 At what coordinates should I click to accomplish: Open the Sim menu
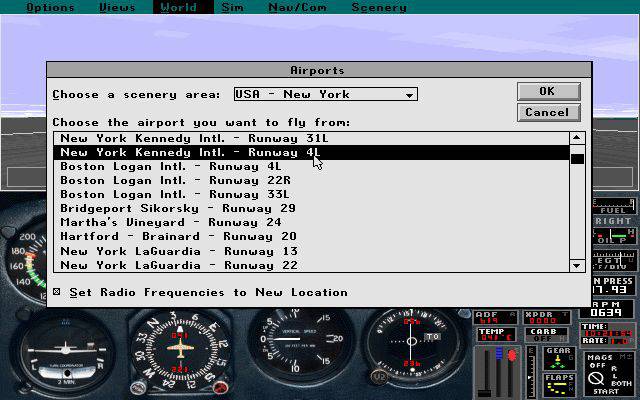click(x=232, y=7)
